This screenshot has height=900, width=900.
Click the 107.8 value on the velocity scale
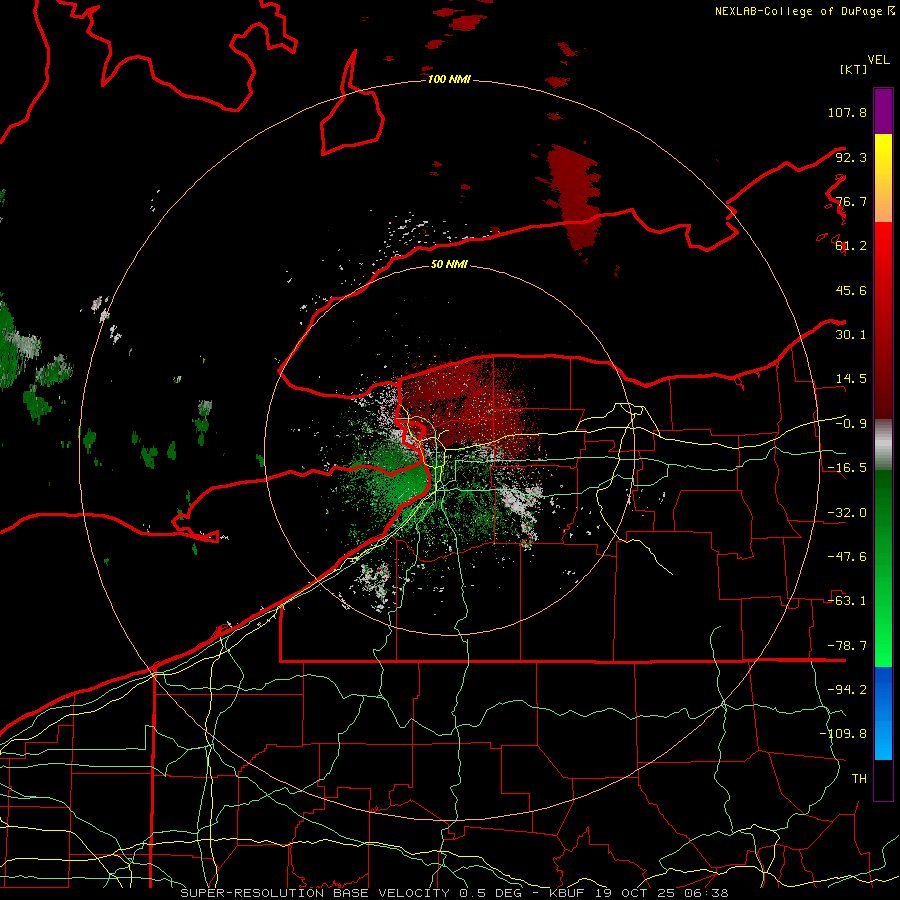(x=847, y=112)
